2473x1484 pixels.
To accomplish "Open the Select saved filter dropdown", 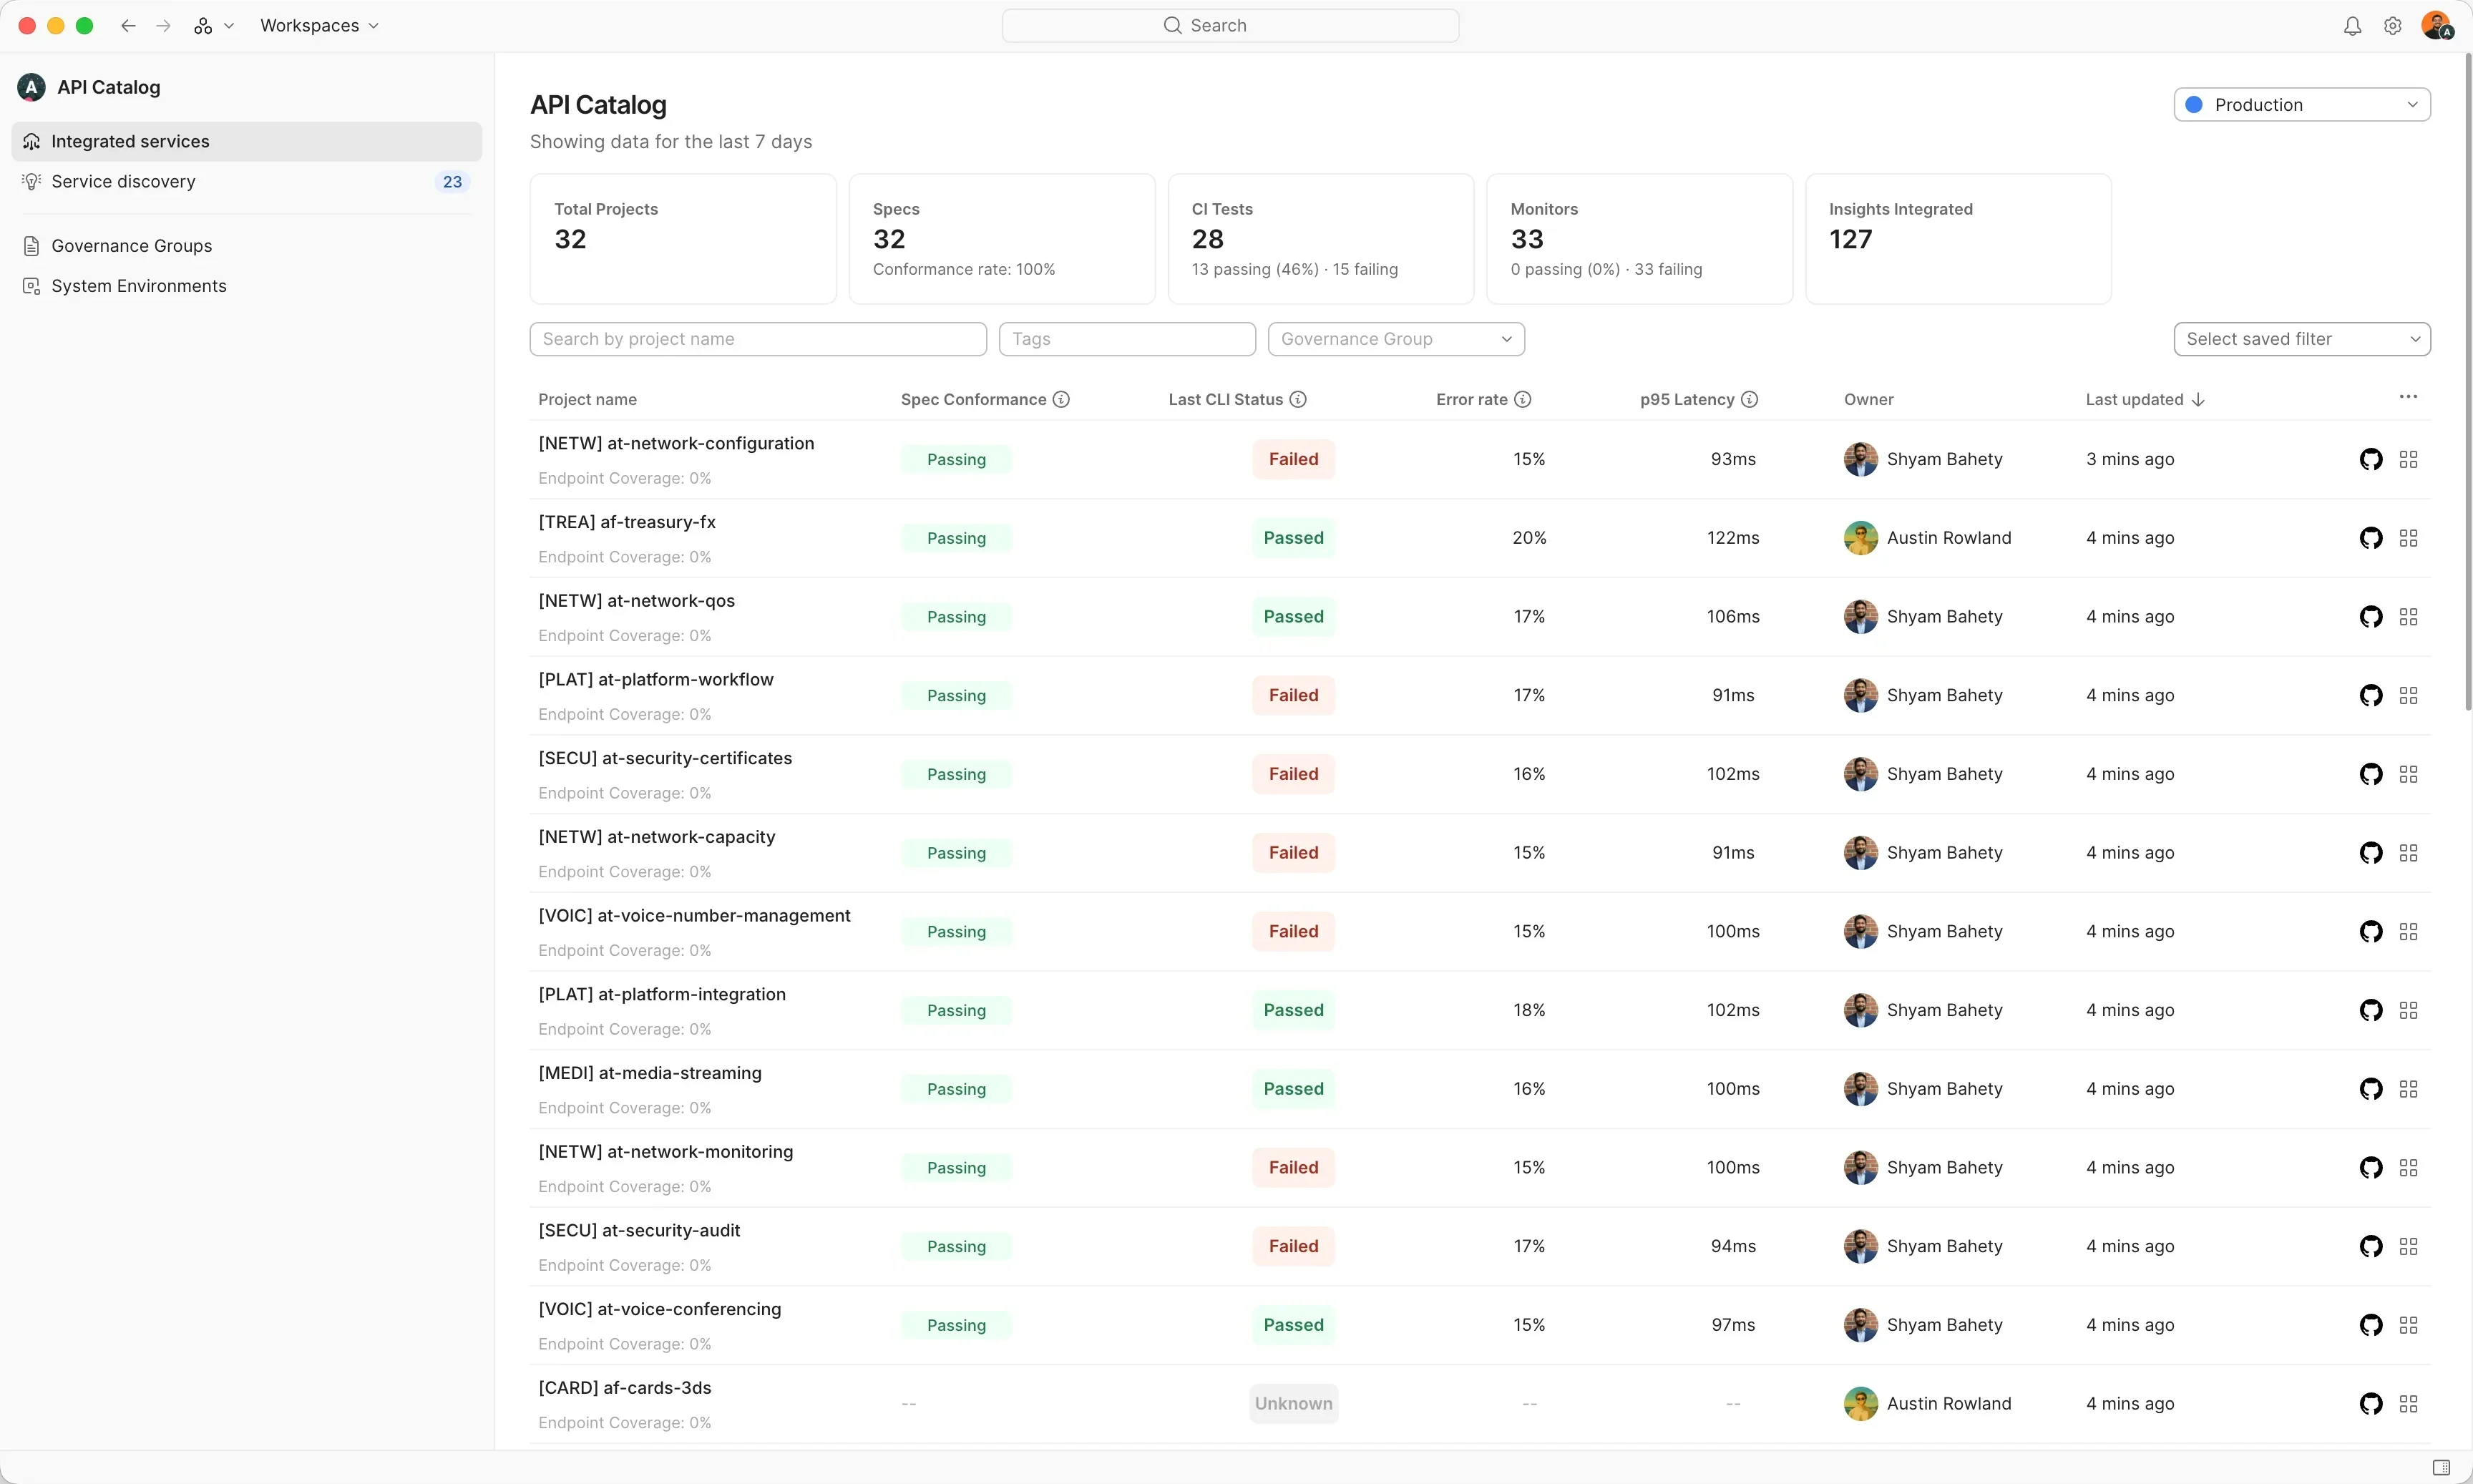I will coord(2302,339).
